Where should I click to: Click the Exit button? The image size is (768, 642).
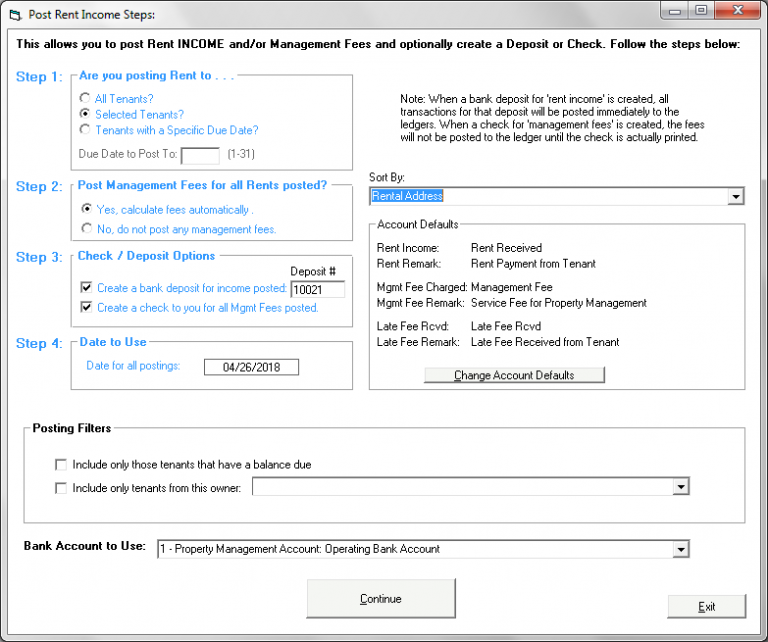[706, 606]
